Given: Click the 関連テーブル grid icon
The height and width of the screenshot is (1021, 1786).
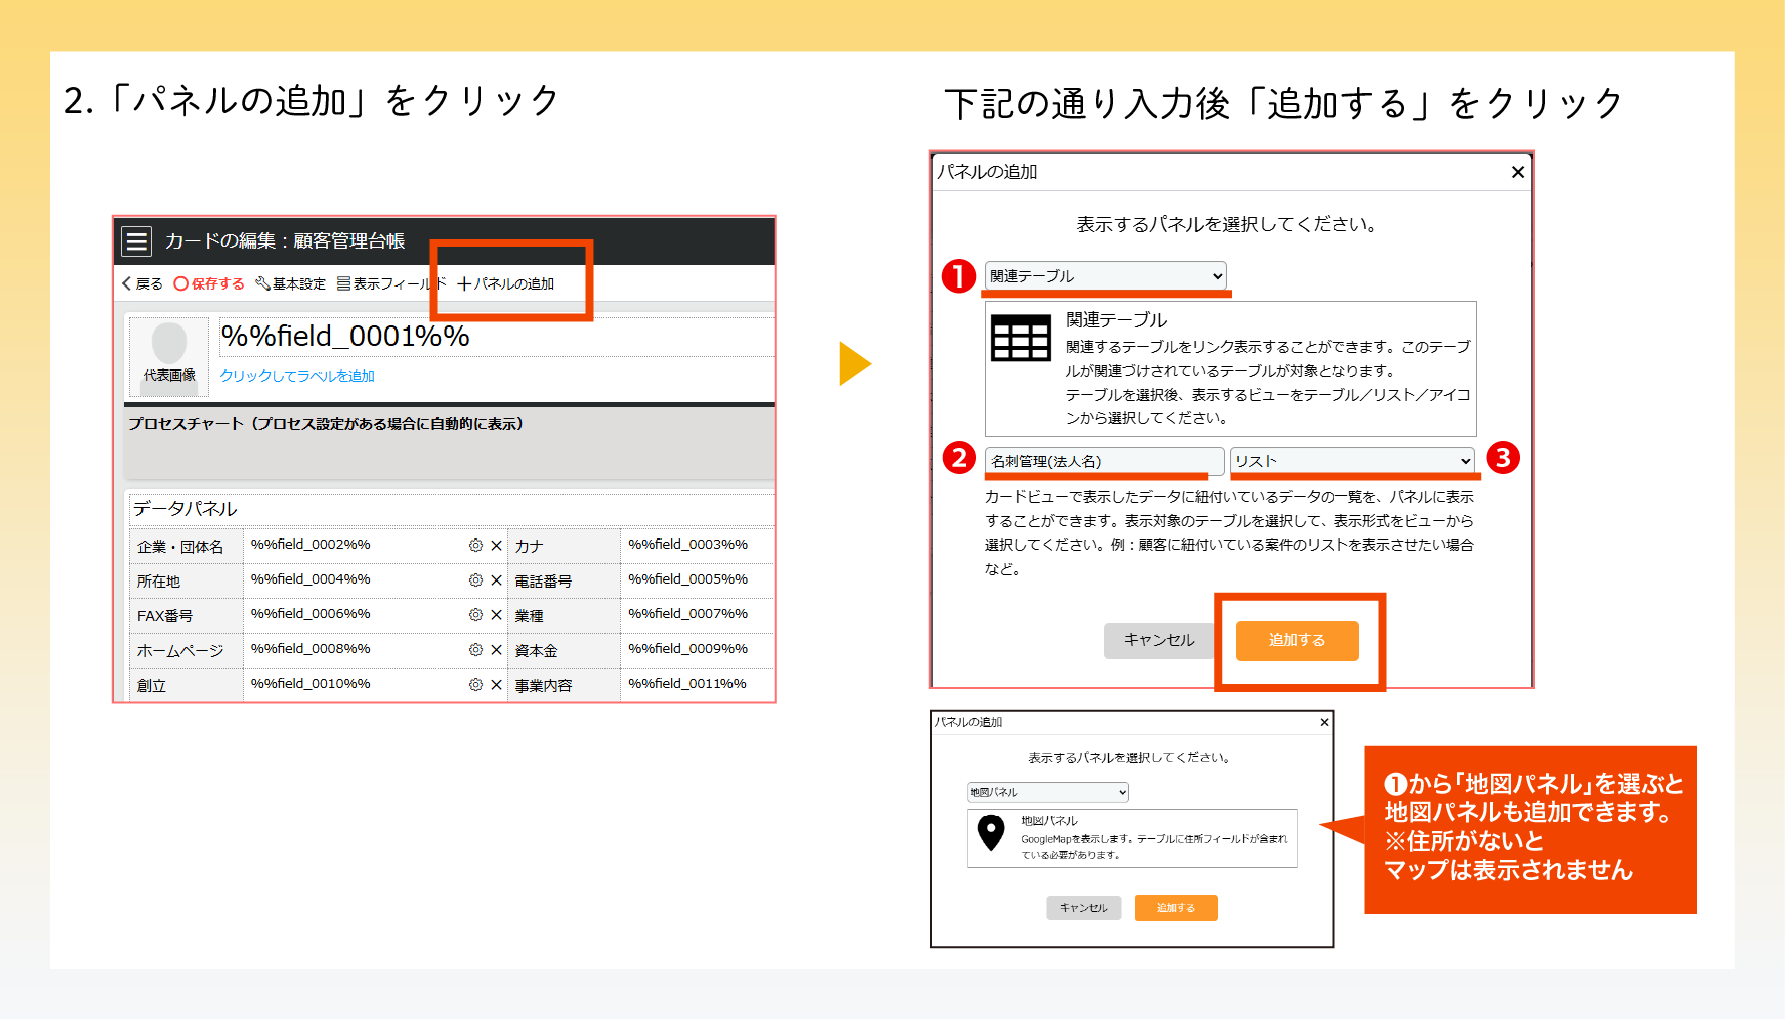Looking at the screenshot, I should [x=1020, y=338].
